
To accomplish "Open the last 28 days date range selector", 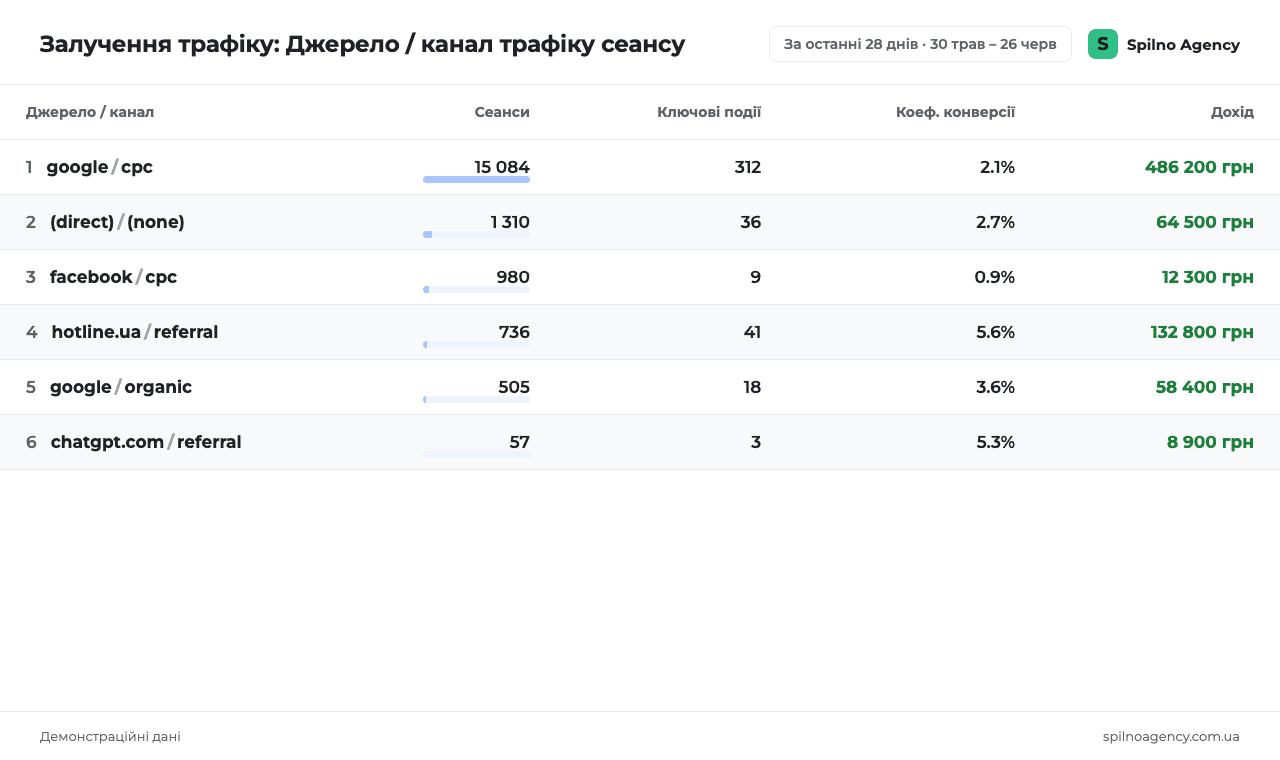I will 920,44.
